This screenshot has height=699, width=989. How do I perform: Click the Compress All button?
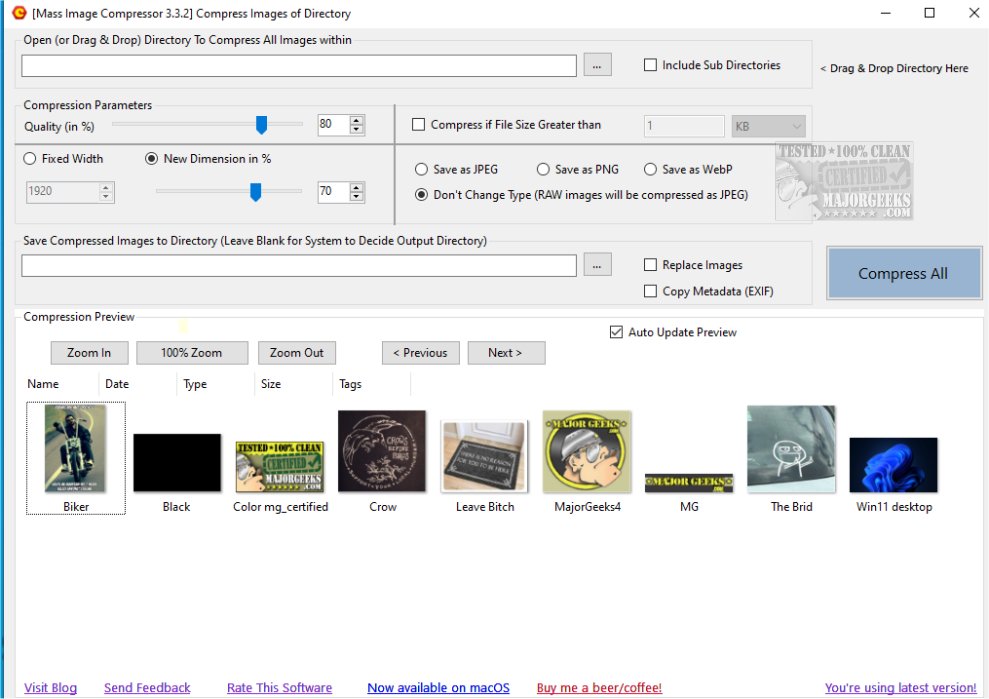click(903, 273)
